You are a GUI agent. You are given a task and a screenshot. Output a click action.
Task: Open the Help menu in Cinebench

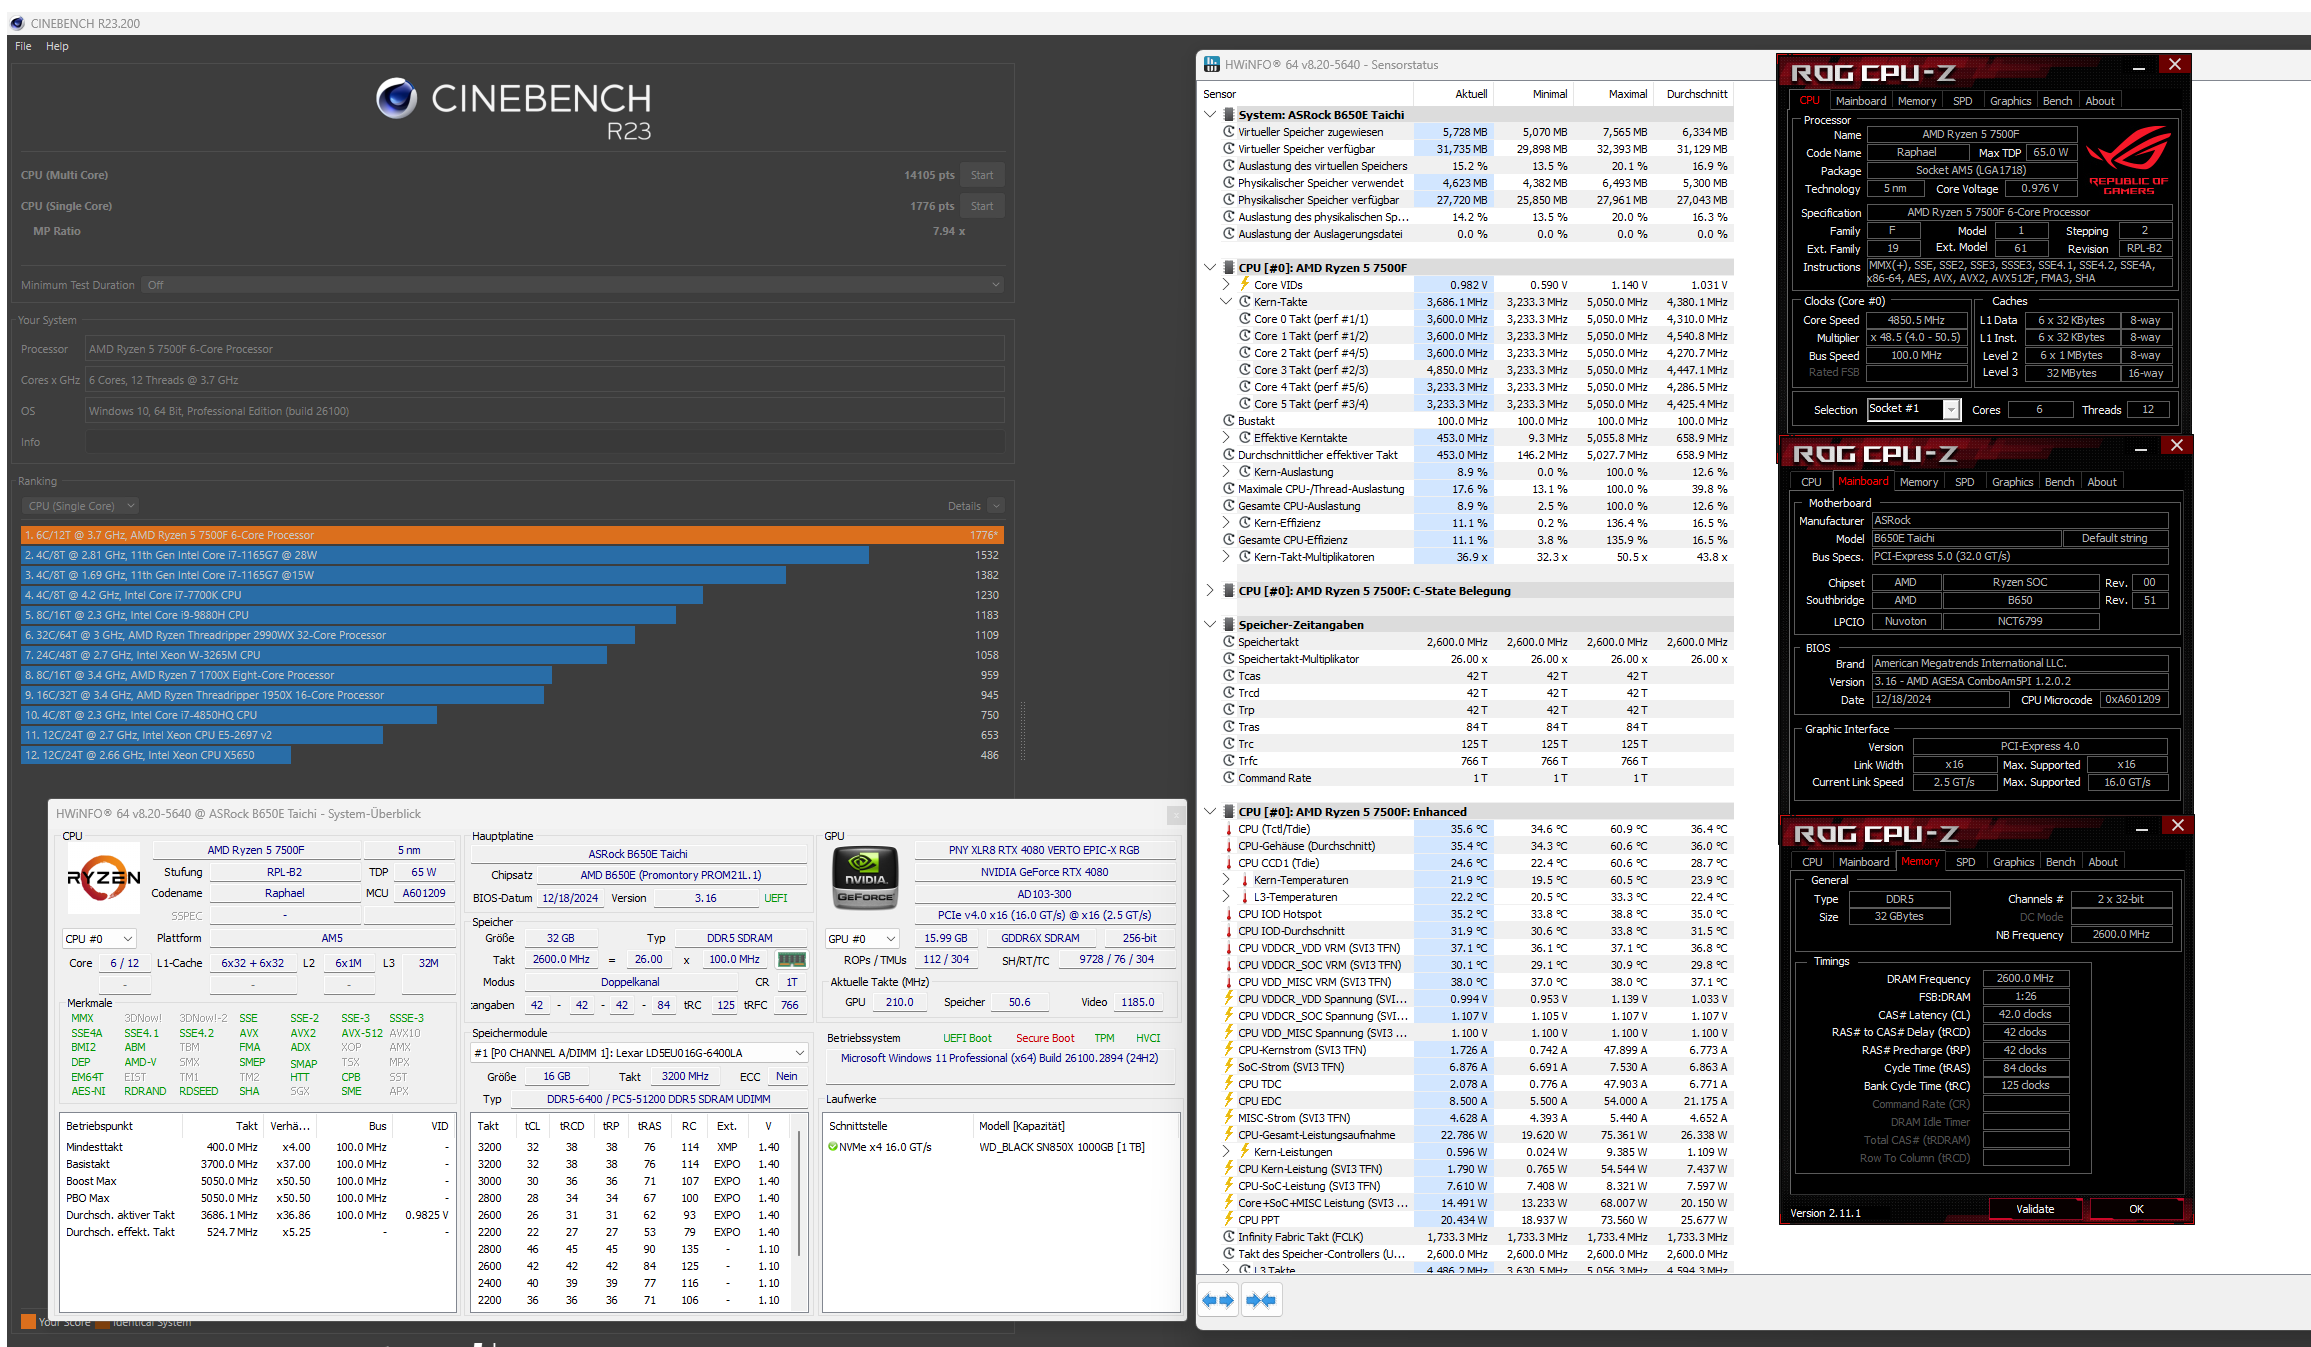coord(57,46)
